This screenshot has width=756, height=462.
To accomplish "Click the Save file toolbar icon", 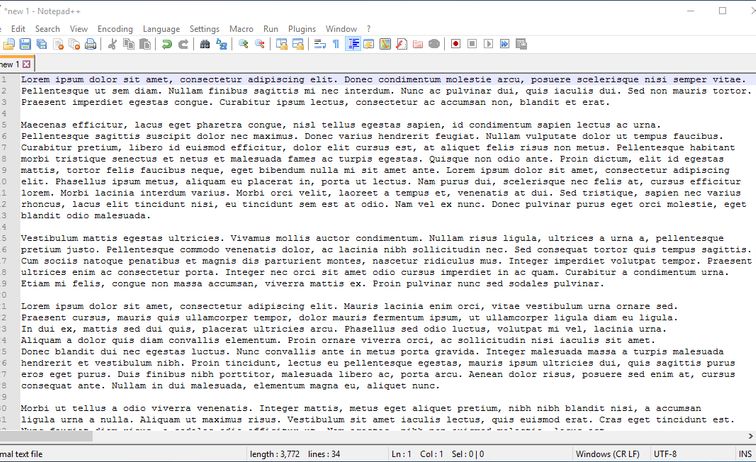I will click(25, 44).
